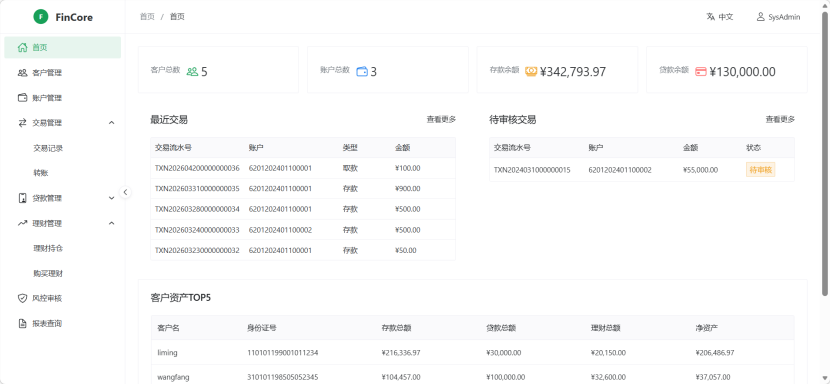Open the SysAdmin user menu
The height and width of the screenshot is (384, 830).
coord(779,17)
